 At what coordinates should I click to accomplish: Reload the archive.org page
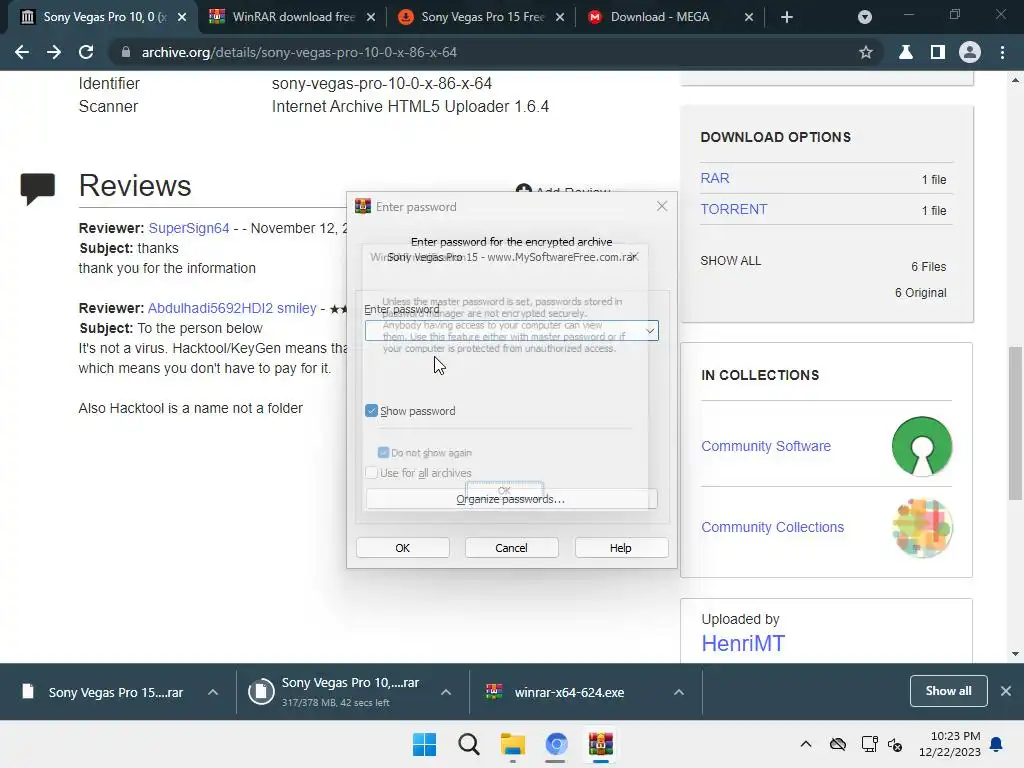(86, 52)
